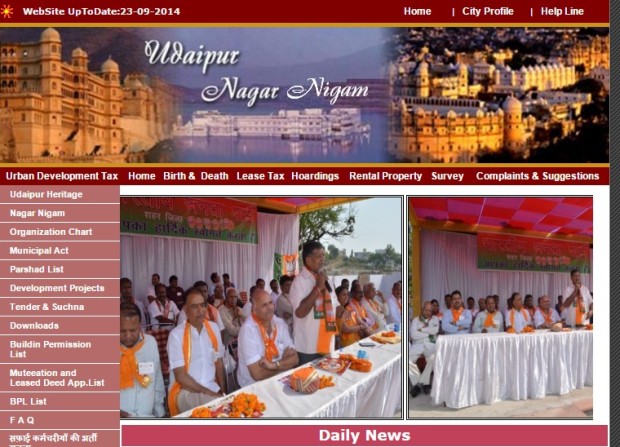
Task: Open Udaipur Heritage in the sidebar
Action: pyautogui.click(x=60, y=194)
